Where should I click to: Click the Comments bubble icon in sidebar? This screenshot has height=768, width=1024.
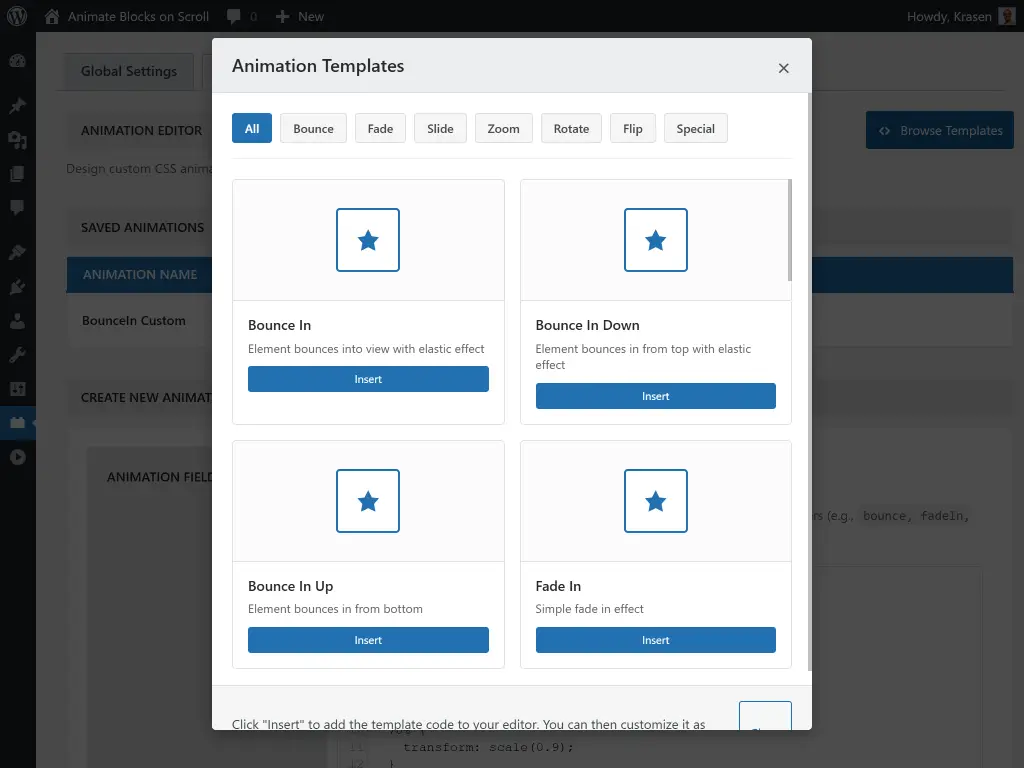[17, 207]
